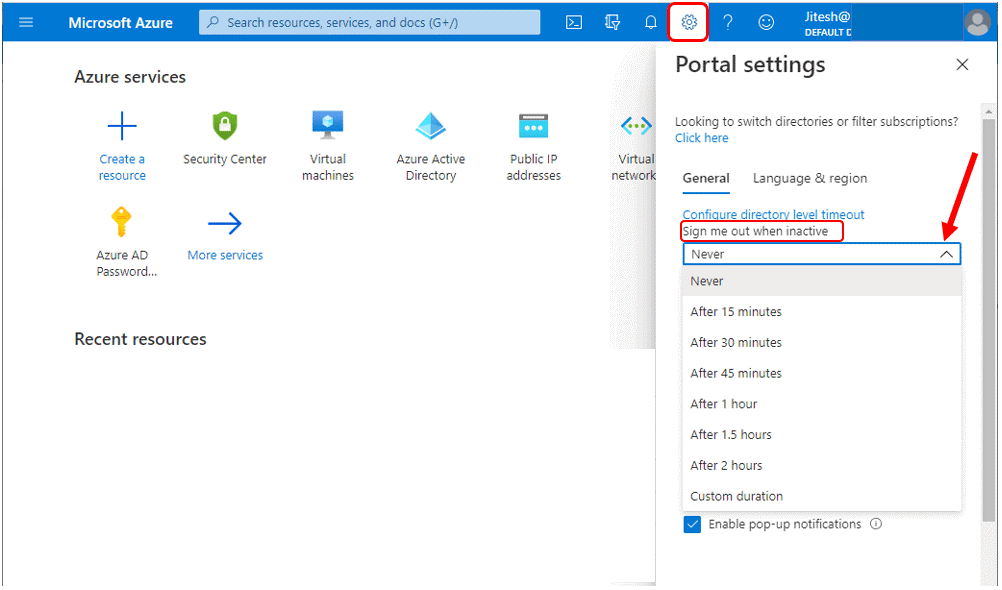Click the Recent resources heading
This screenshot has height=590, width=1002.
tap(140, 339)
